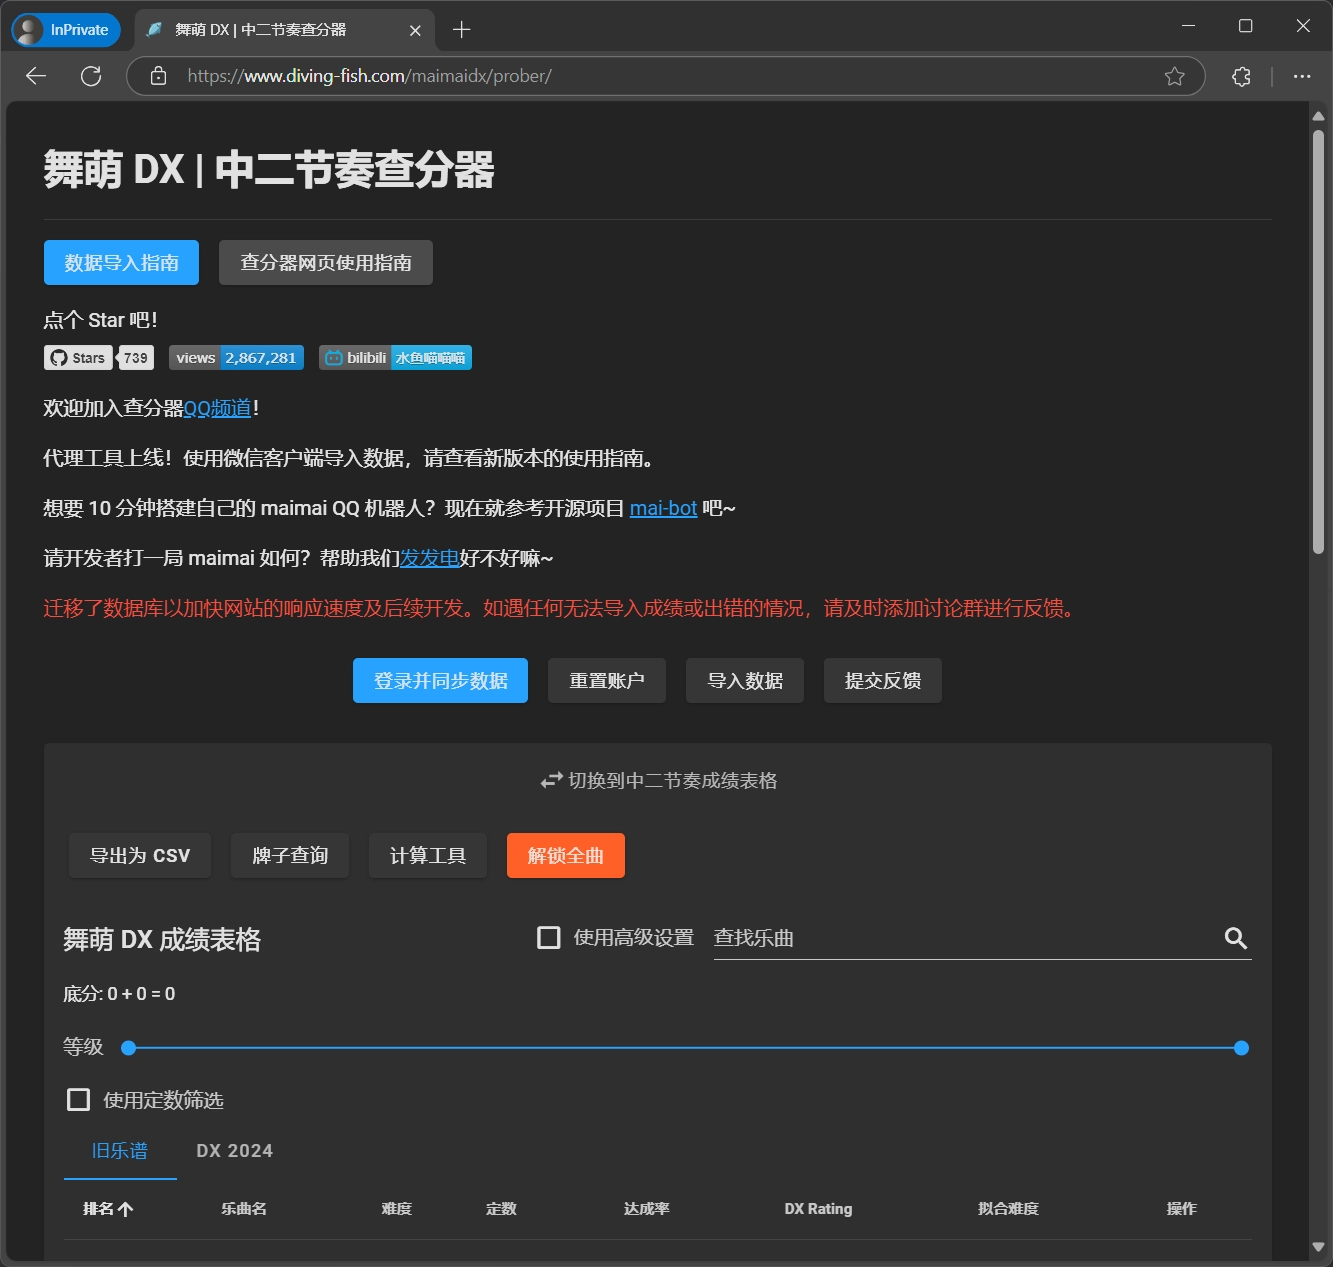The height and width of the screenshot is (1267, 1333).
Task: Switch to DX 2024 tab
Action: pos(234,1151)
